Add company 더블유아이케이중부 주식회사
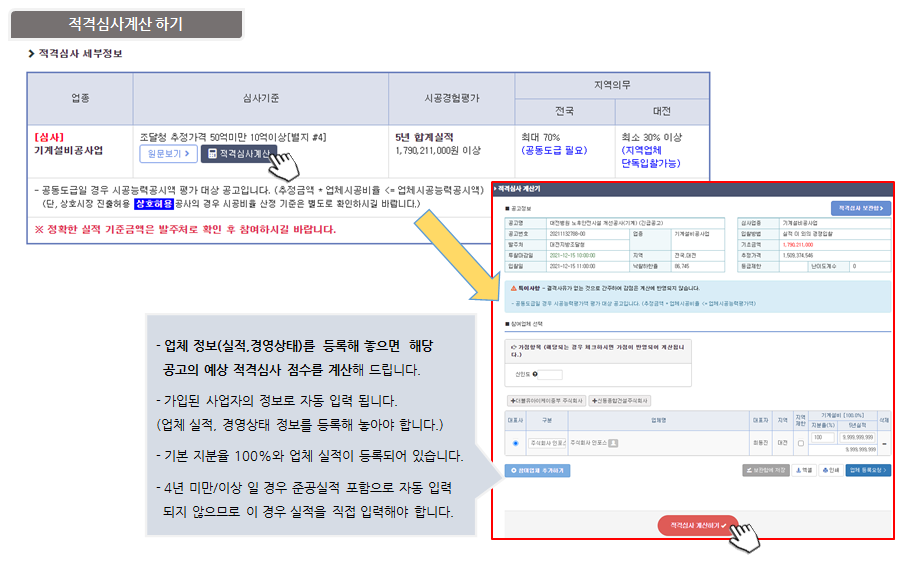The width and height of the screenshot is (905, 562). pos(547,400)
